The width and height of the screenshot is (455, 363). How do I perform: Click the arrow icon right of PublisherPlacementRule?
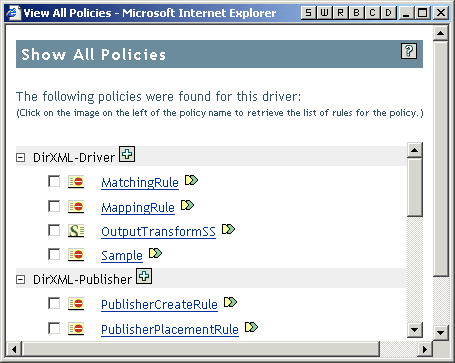251,327
